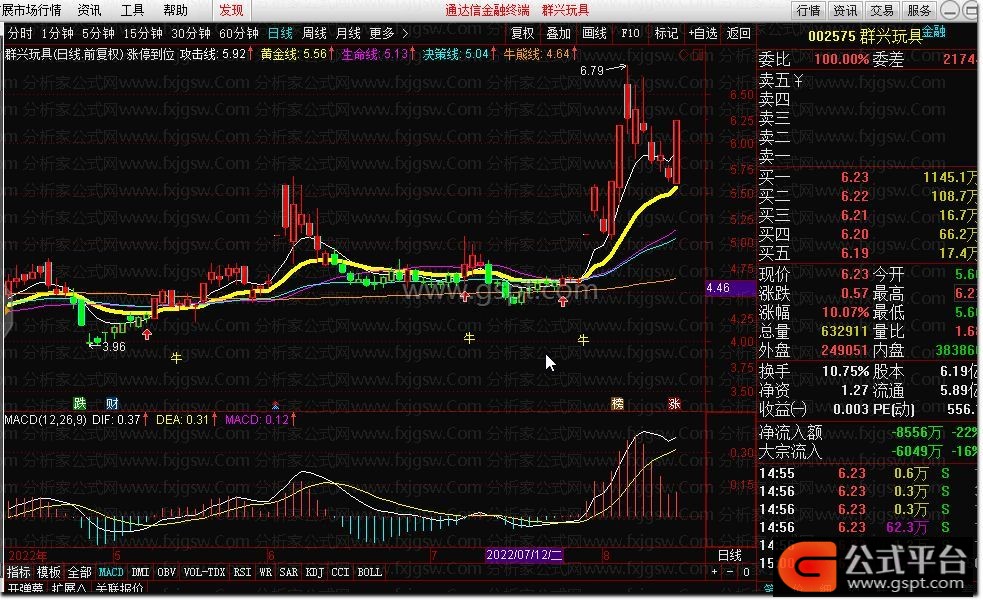Click the 买一 price 6.23

click(854, 177)
